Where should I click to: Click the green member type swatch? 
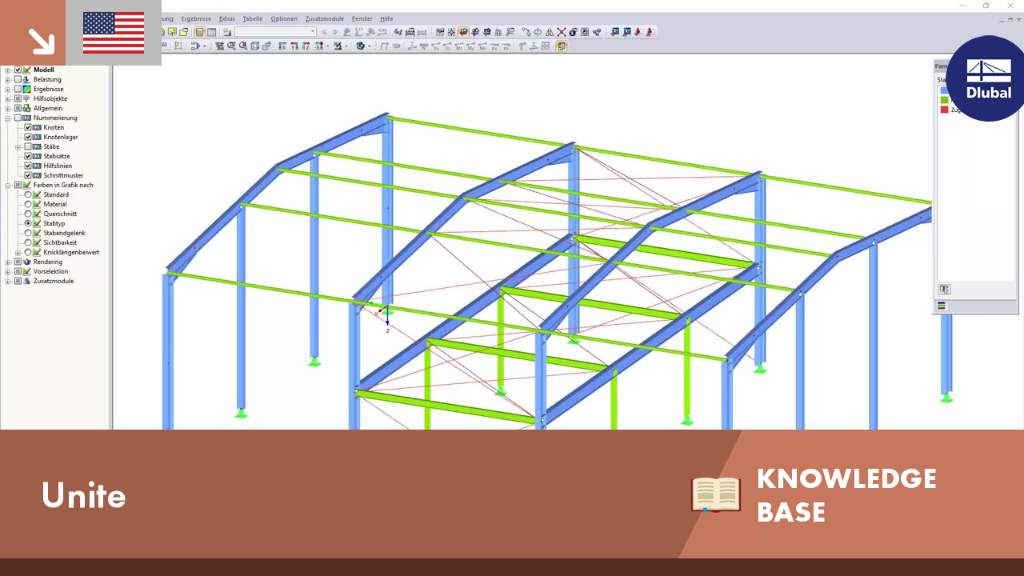[944, 100]
